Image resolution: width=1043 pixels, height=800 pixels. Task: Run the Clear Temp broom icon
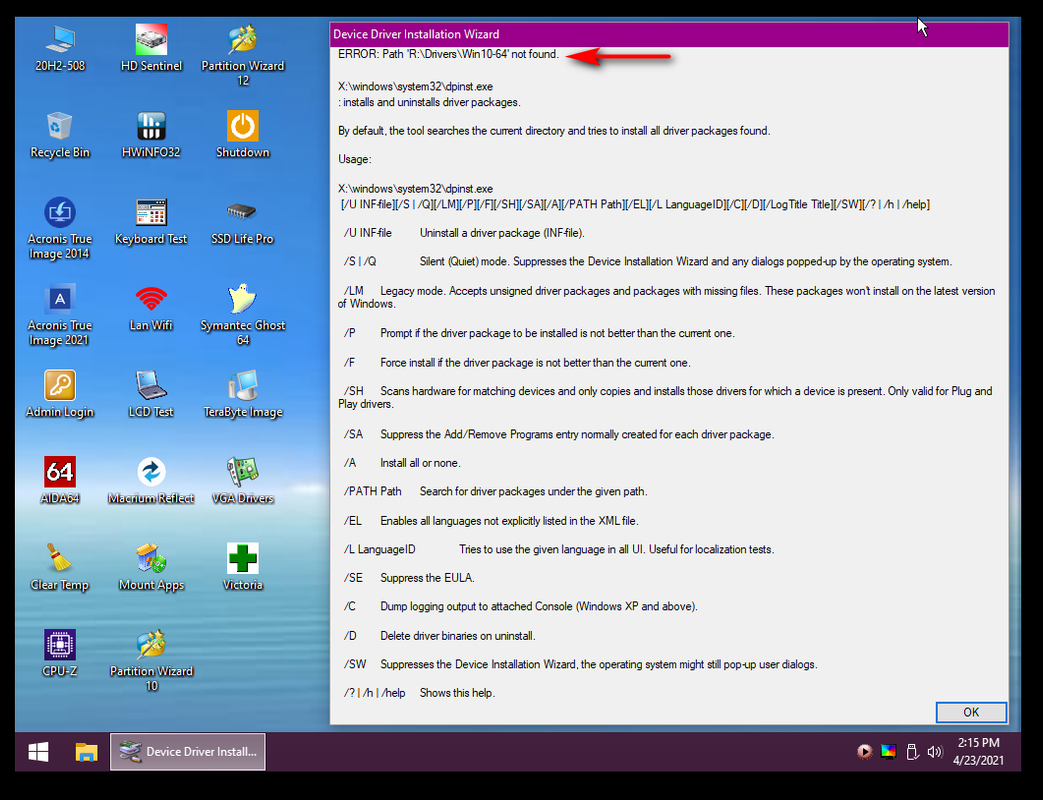[x=60, y=567]
